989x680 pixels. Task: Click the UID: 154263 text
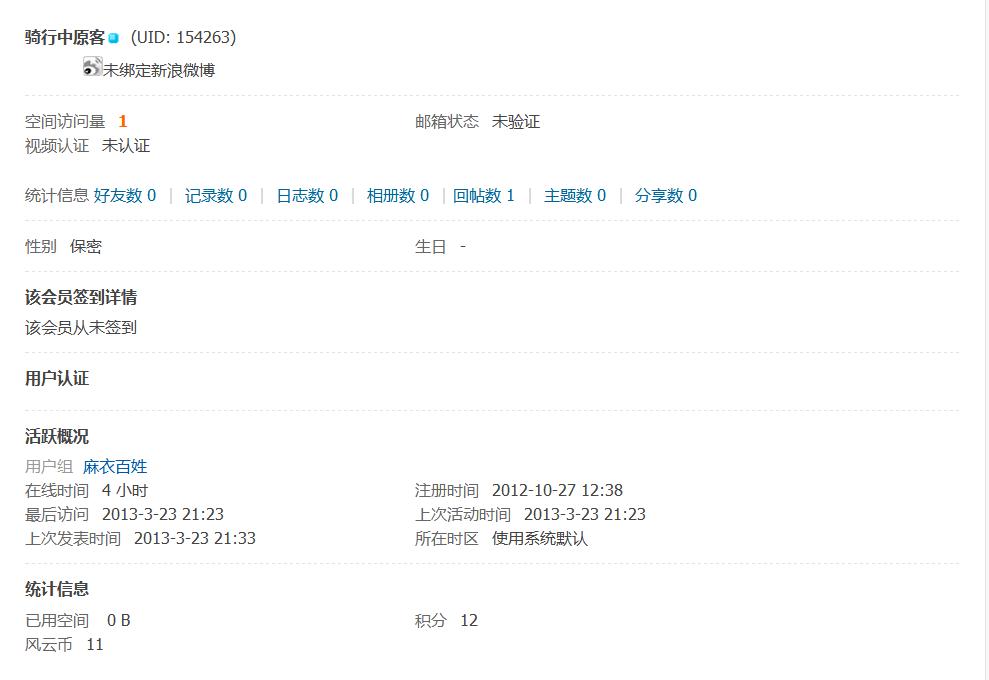183,38
